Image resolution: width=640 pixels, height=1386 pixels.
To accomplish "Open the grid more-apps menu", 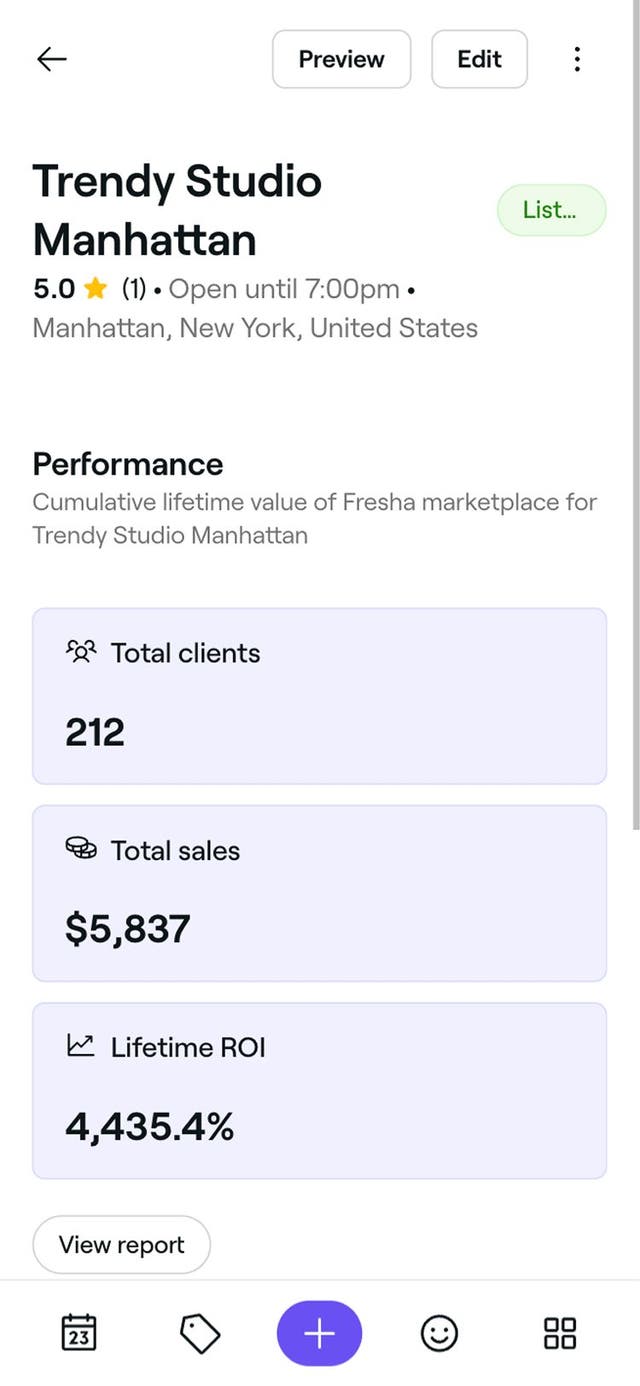I will coord(559,1333).
